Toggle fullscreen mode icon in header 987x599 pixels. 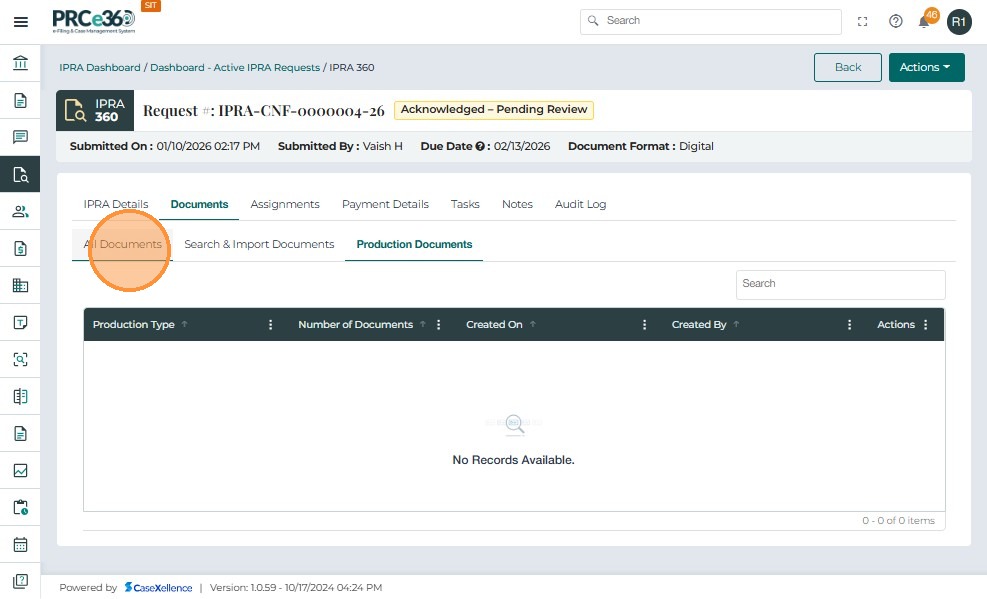click(x=862, y=21)
